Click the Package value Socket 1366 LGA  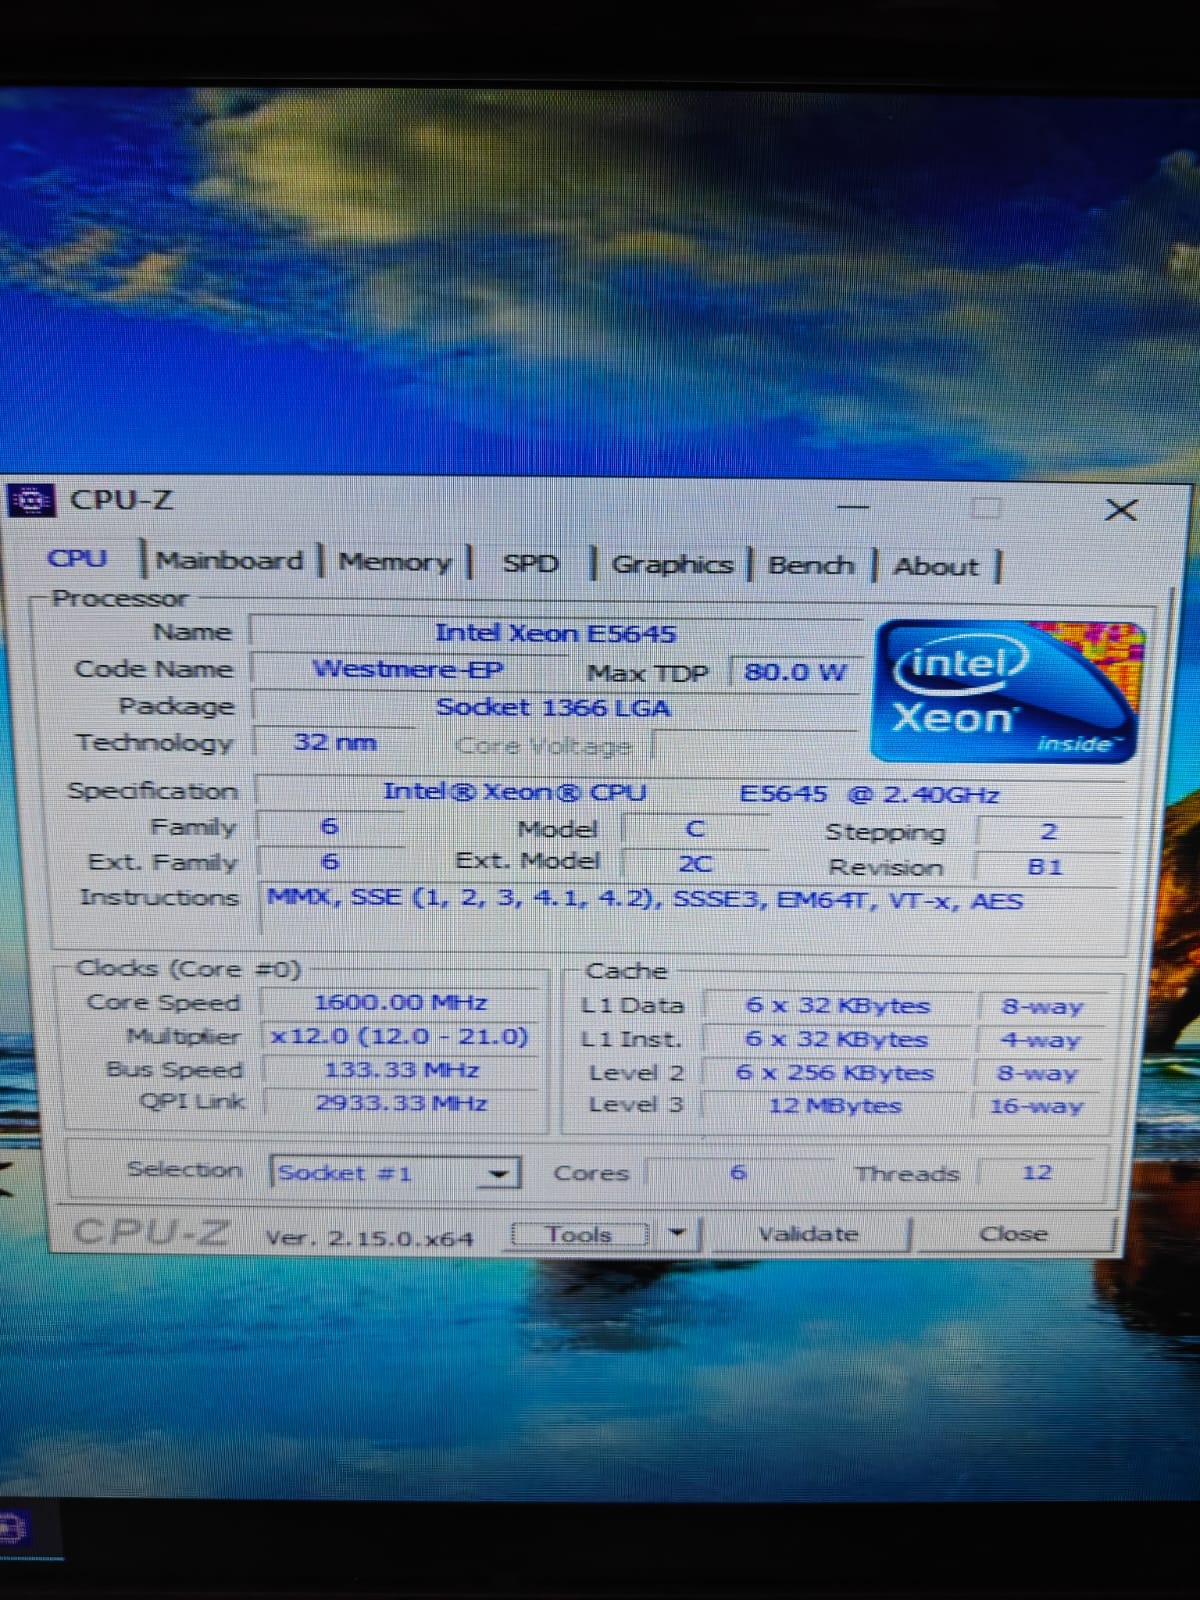click(554, 707)
